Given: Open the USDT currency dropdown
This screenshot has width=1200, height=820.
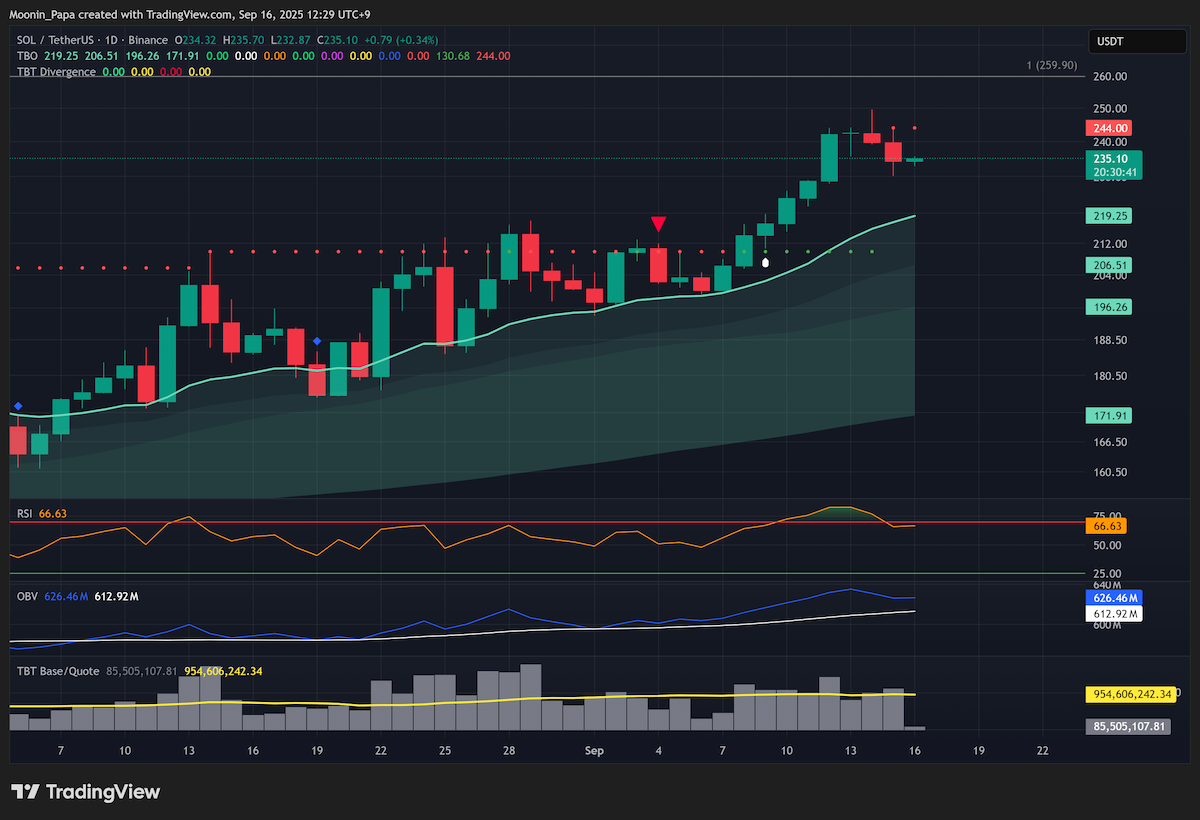Looking at the screenshot, I should click(x=1124, y=42).
